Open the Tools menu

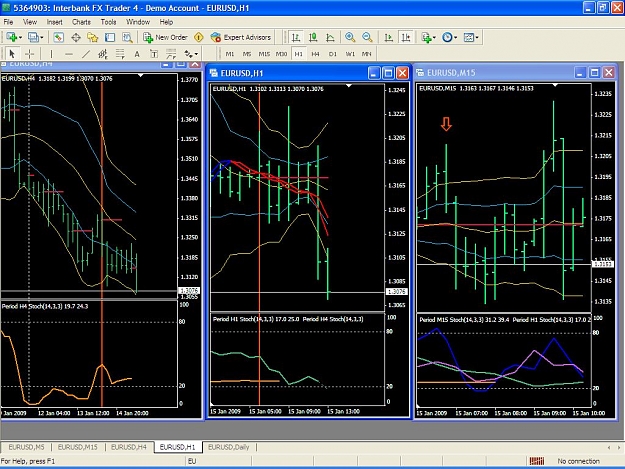(x=108, y=22)
